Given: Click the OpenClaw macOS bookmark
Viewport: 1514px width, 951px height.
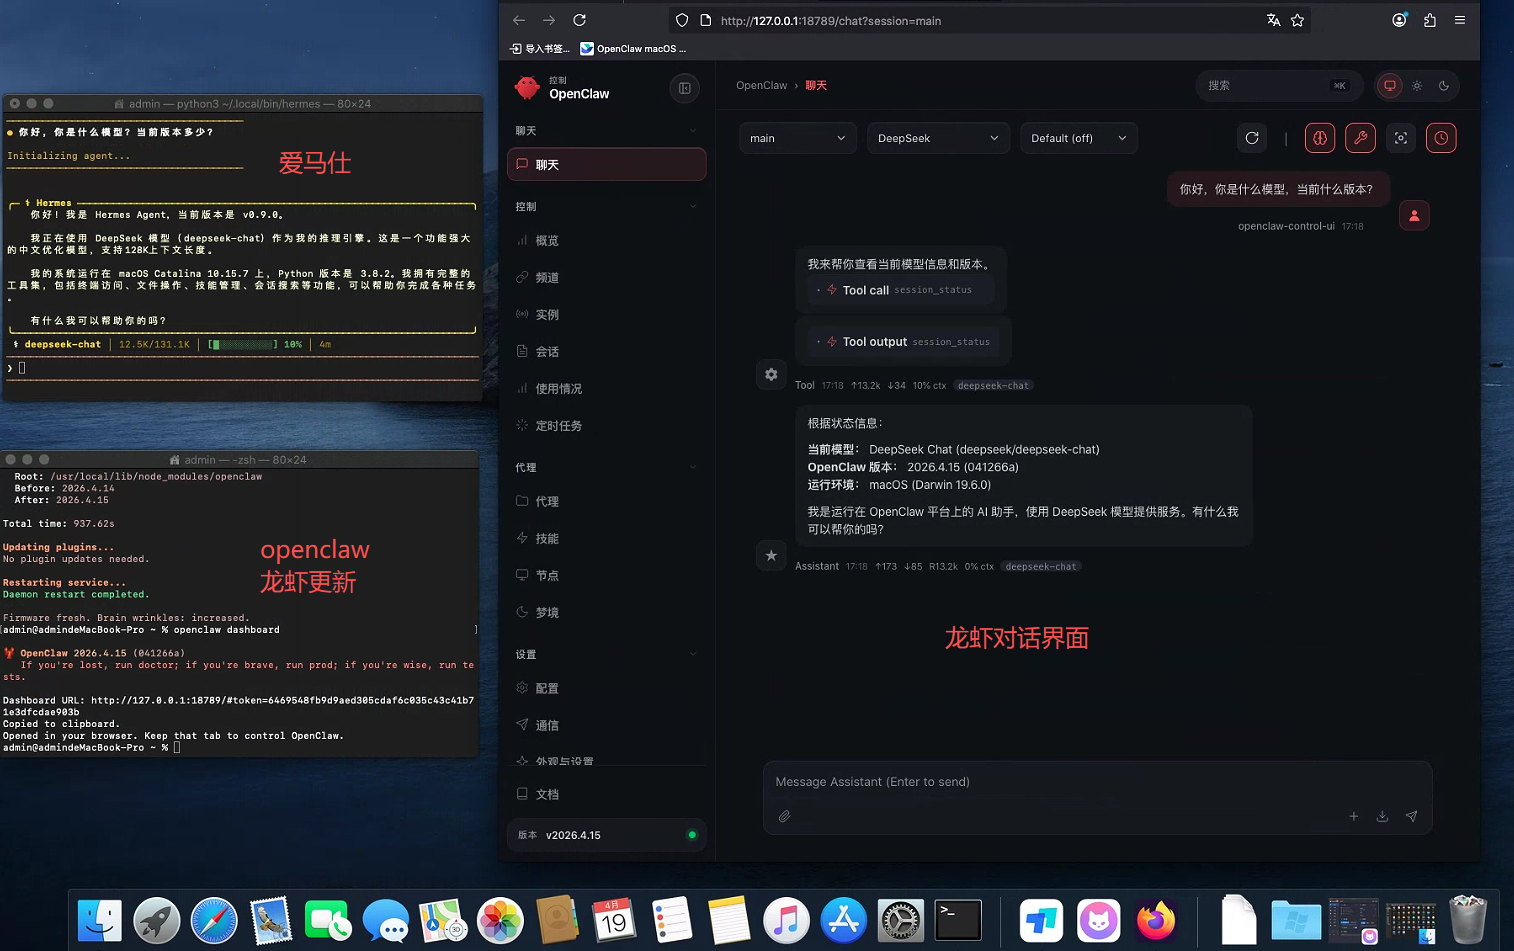Looking at the screenshot, I should (633, 48).
